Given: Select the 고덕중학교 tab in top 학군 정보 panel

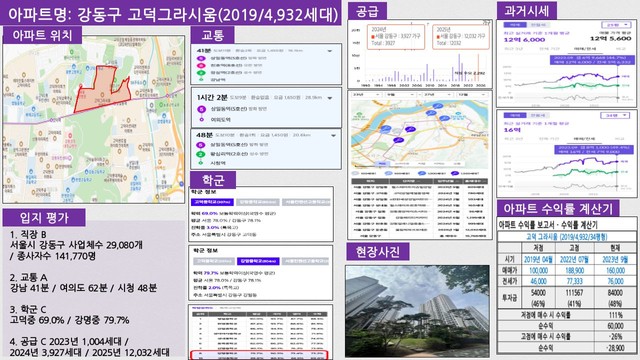Looking at the screenshot, I should tap(212, 202).
